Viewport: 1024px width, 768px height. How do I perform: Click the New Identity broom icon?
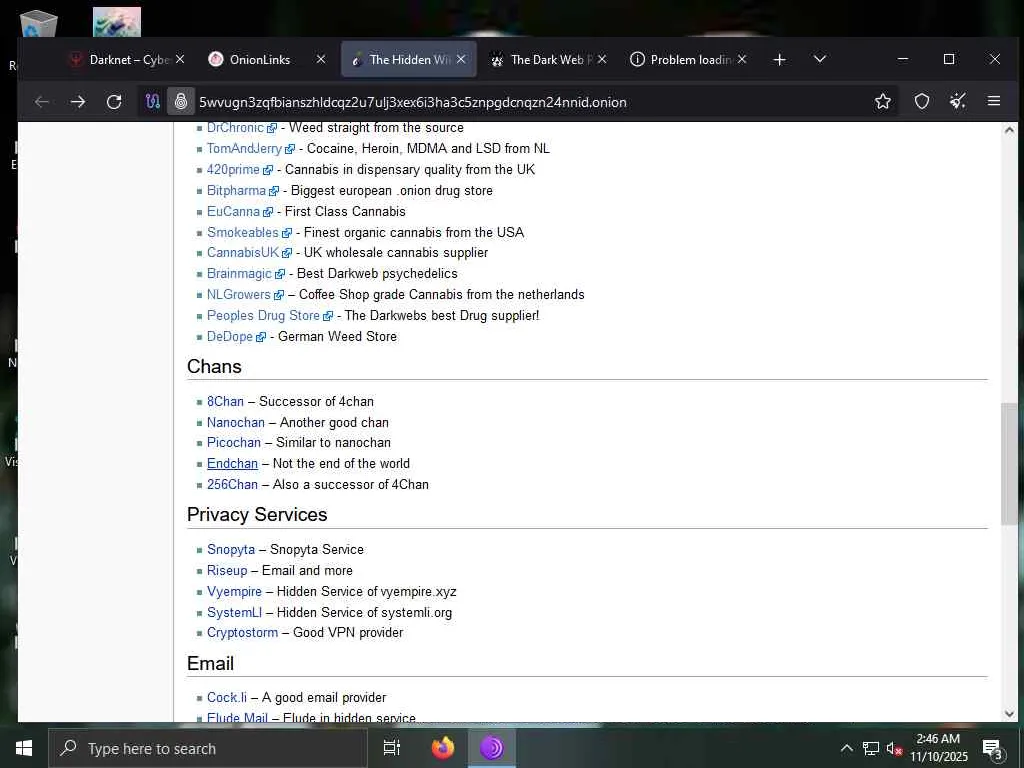click(958, 101)
